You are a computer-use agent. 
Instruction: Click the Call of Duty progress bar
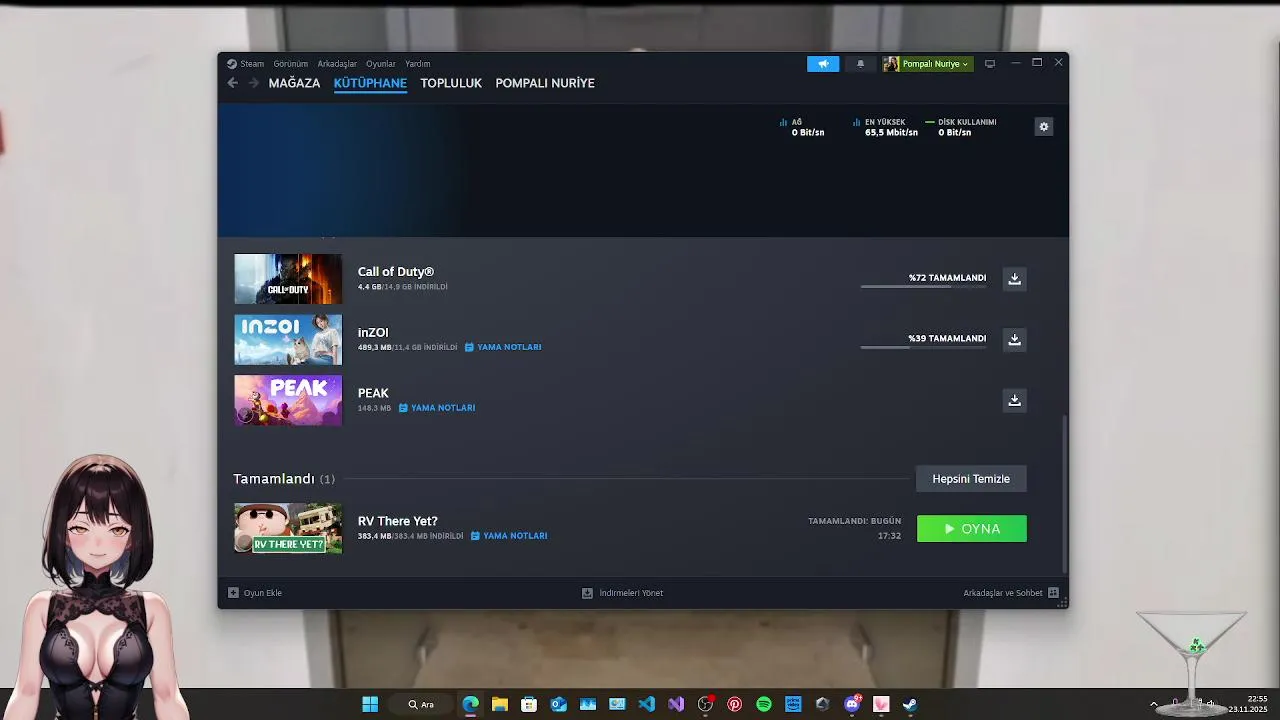coord(923,287)
